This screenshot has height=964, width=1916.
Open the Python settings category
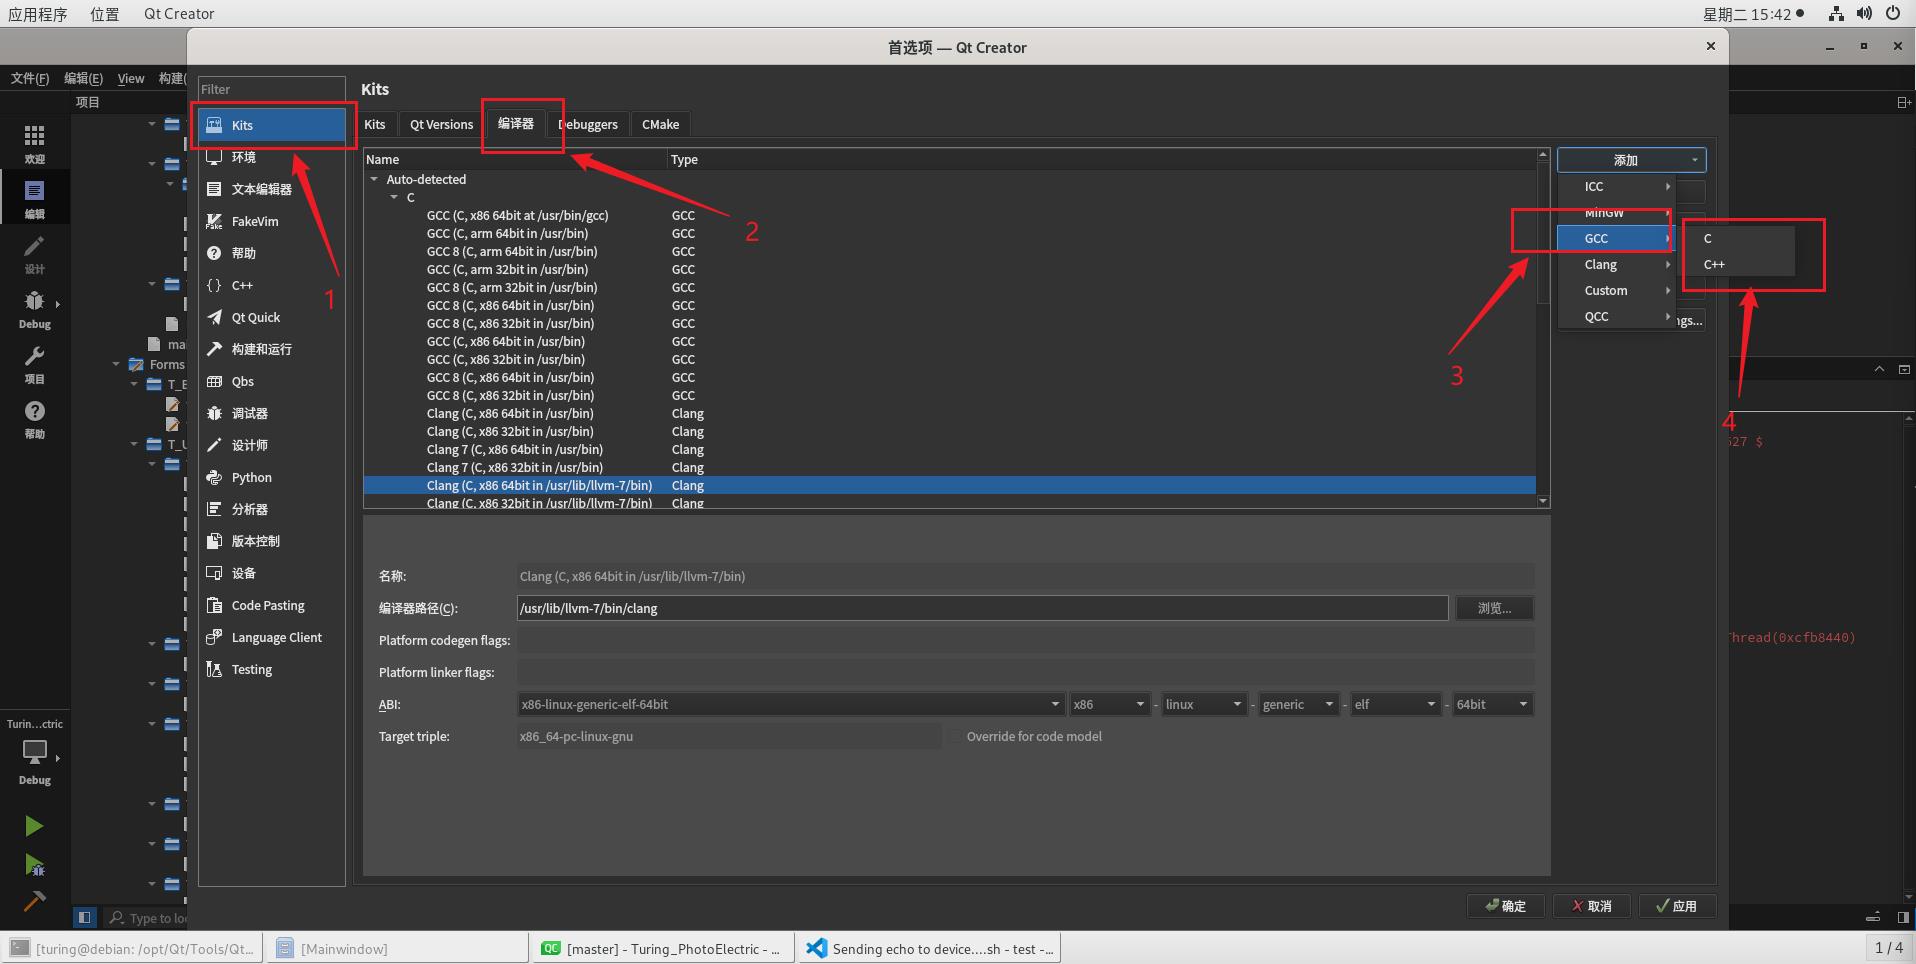[272, 477]
